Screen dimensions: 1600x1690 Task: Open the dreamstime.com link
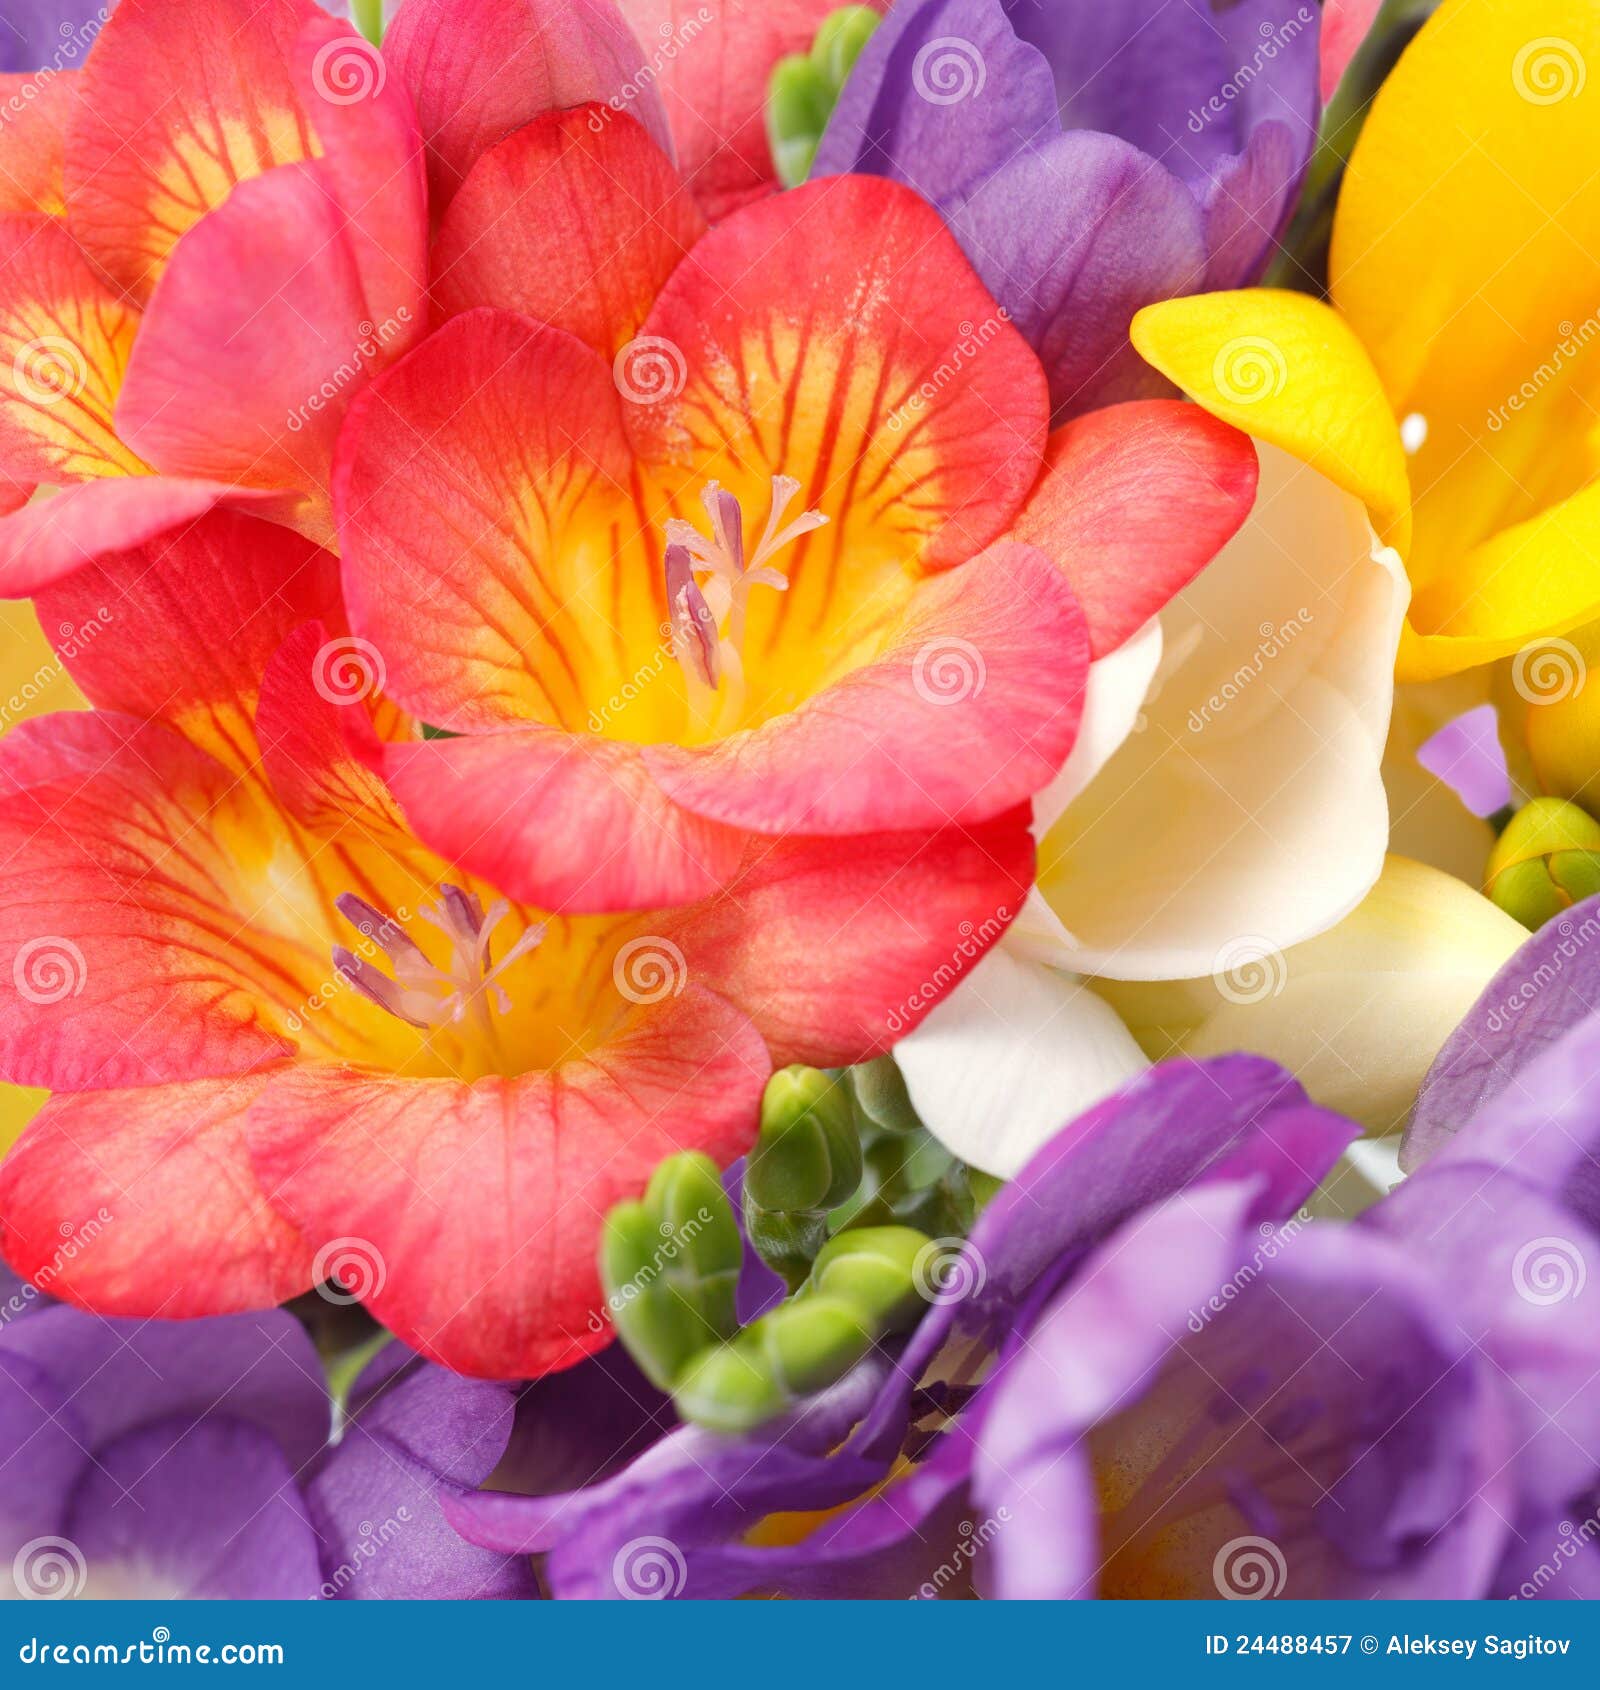coord(150,1648)
